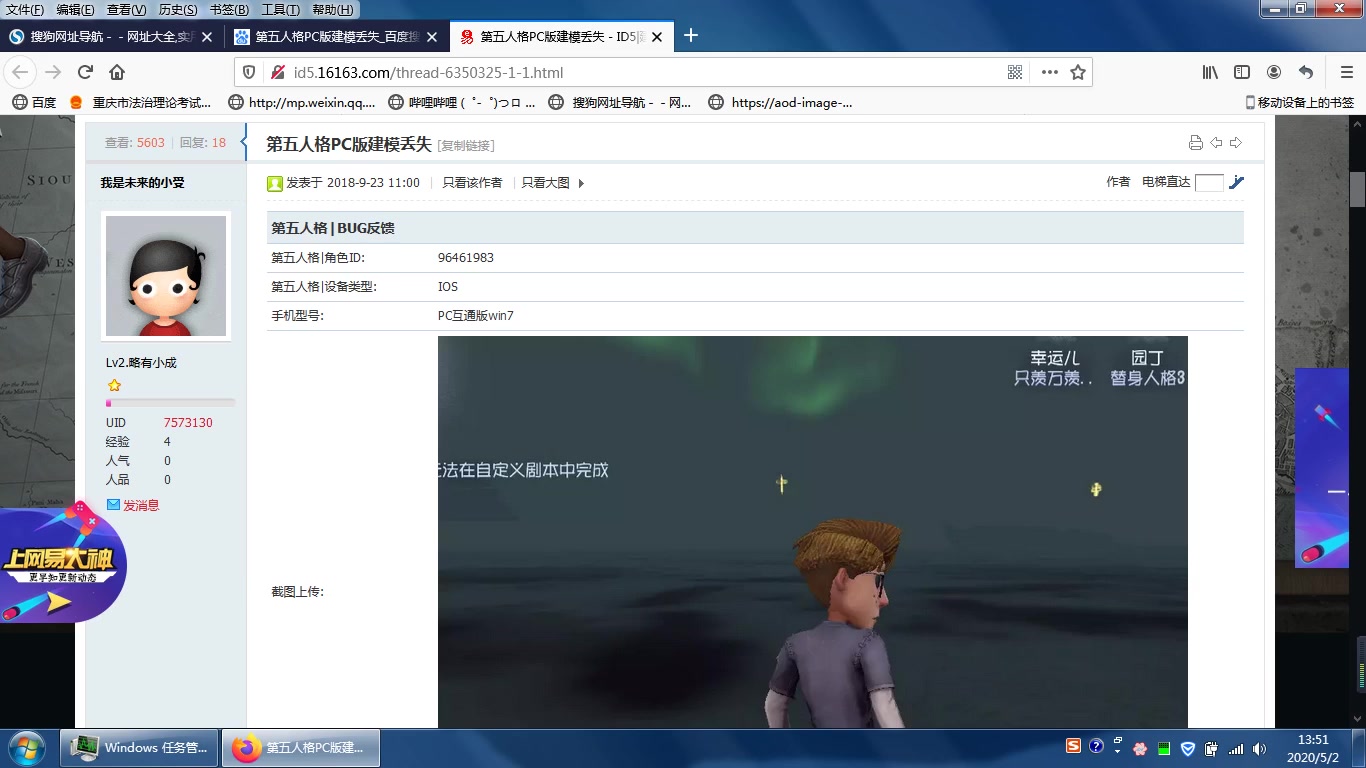Toggle the 只看大图 large-image view
The width and height of the screenshot is (1366, 768).
tap(544, 183)
